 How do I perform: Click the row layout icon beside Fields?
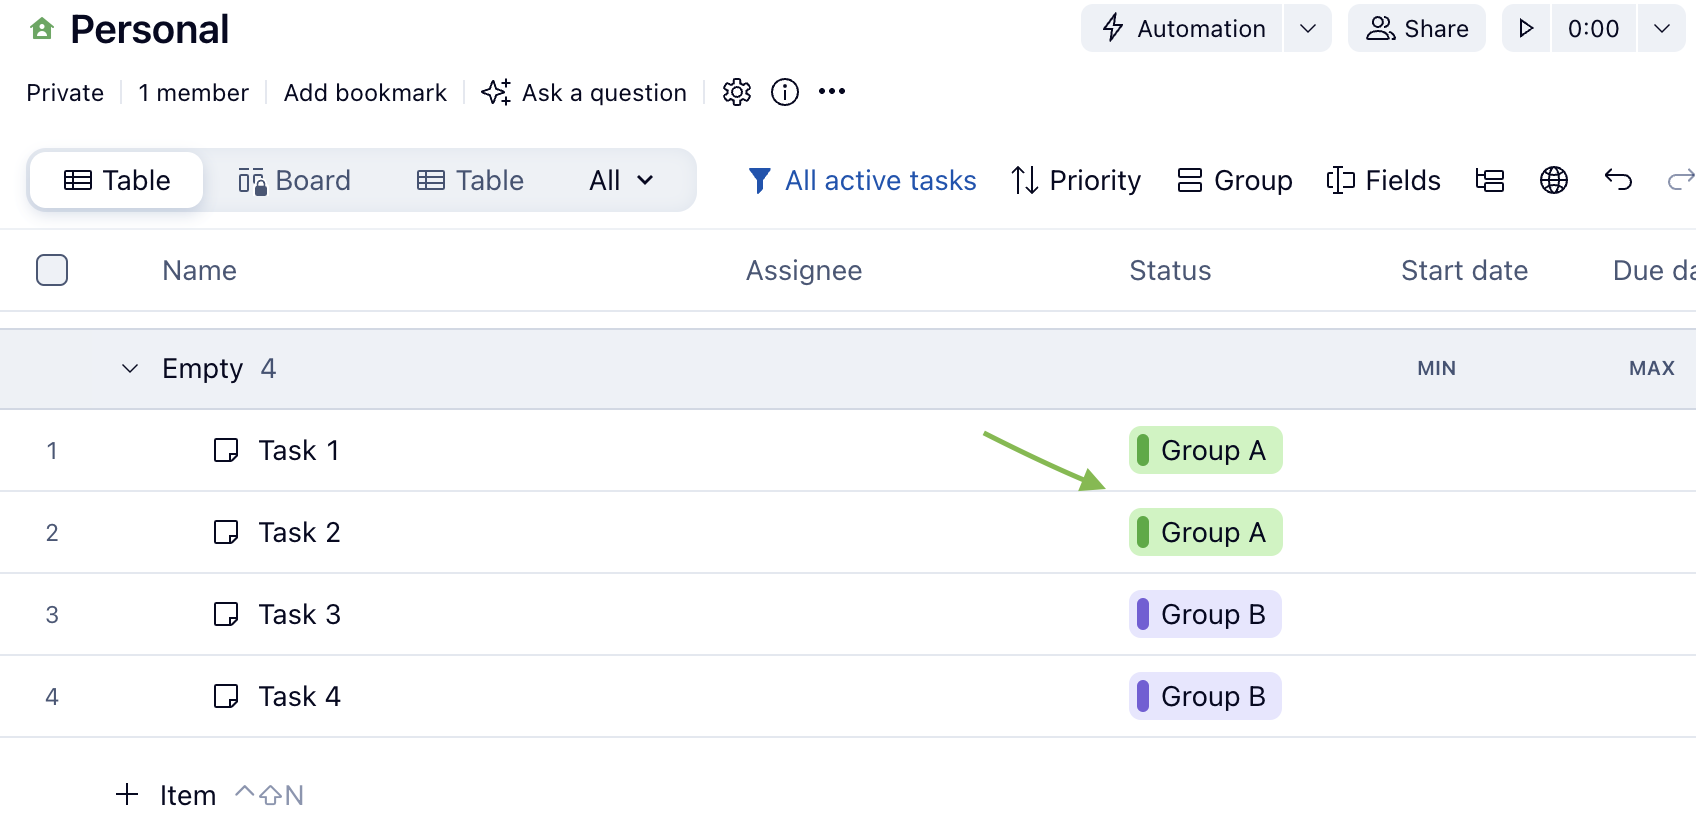point(1490,180)
